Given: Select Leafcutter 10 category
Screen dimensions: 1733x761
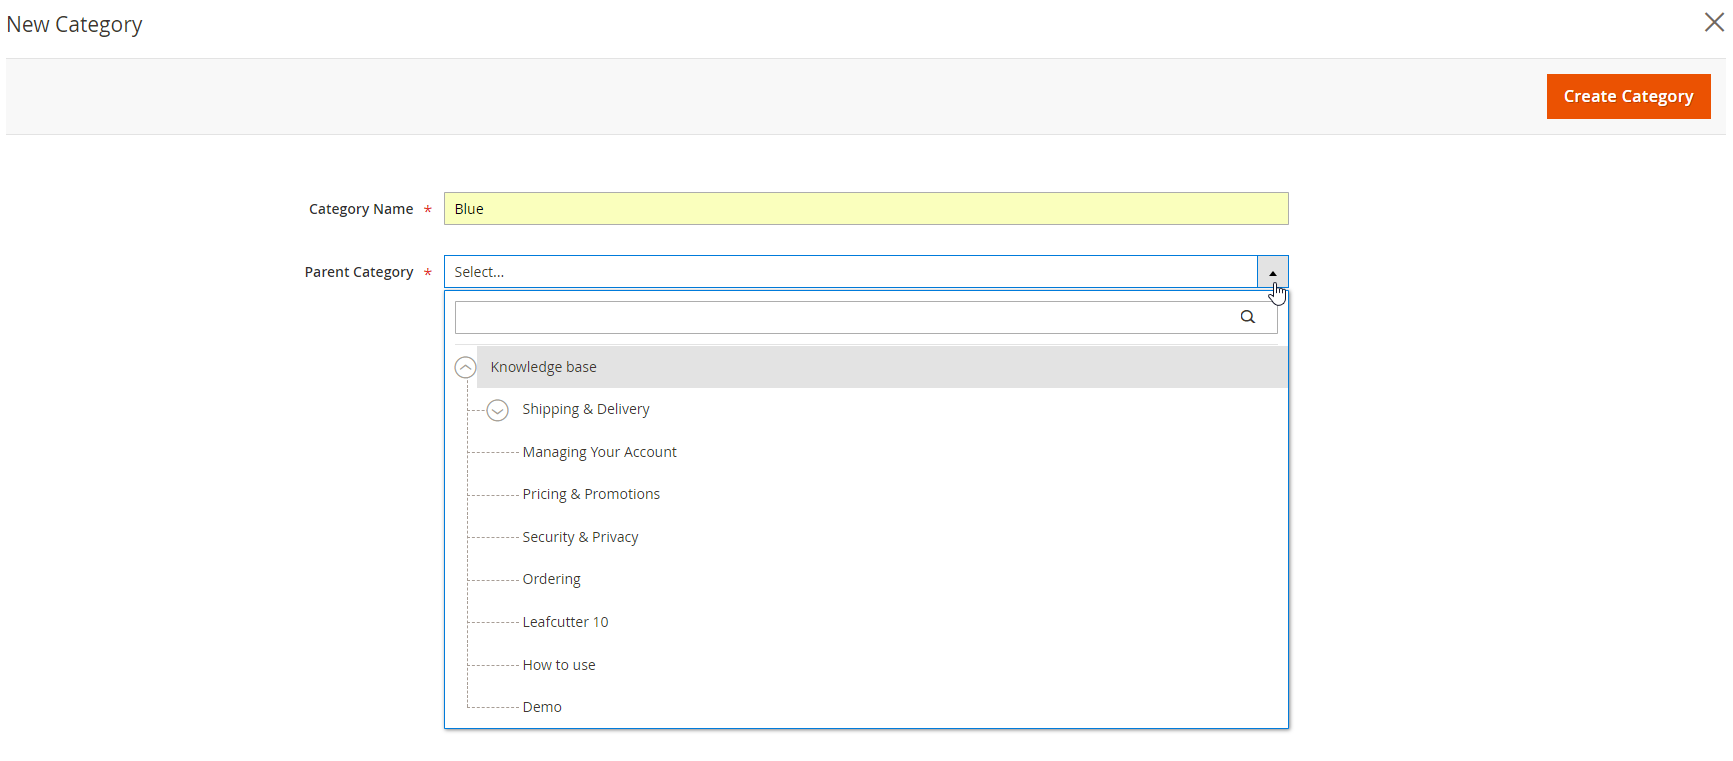Looking at the screenshot, I should (565, 622).
